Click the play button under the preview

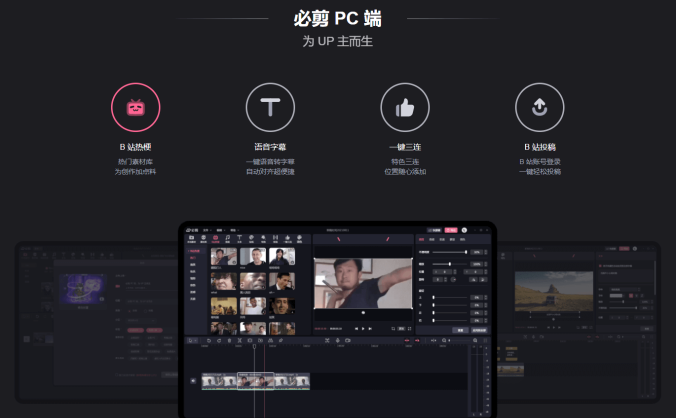(363, 328)
